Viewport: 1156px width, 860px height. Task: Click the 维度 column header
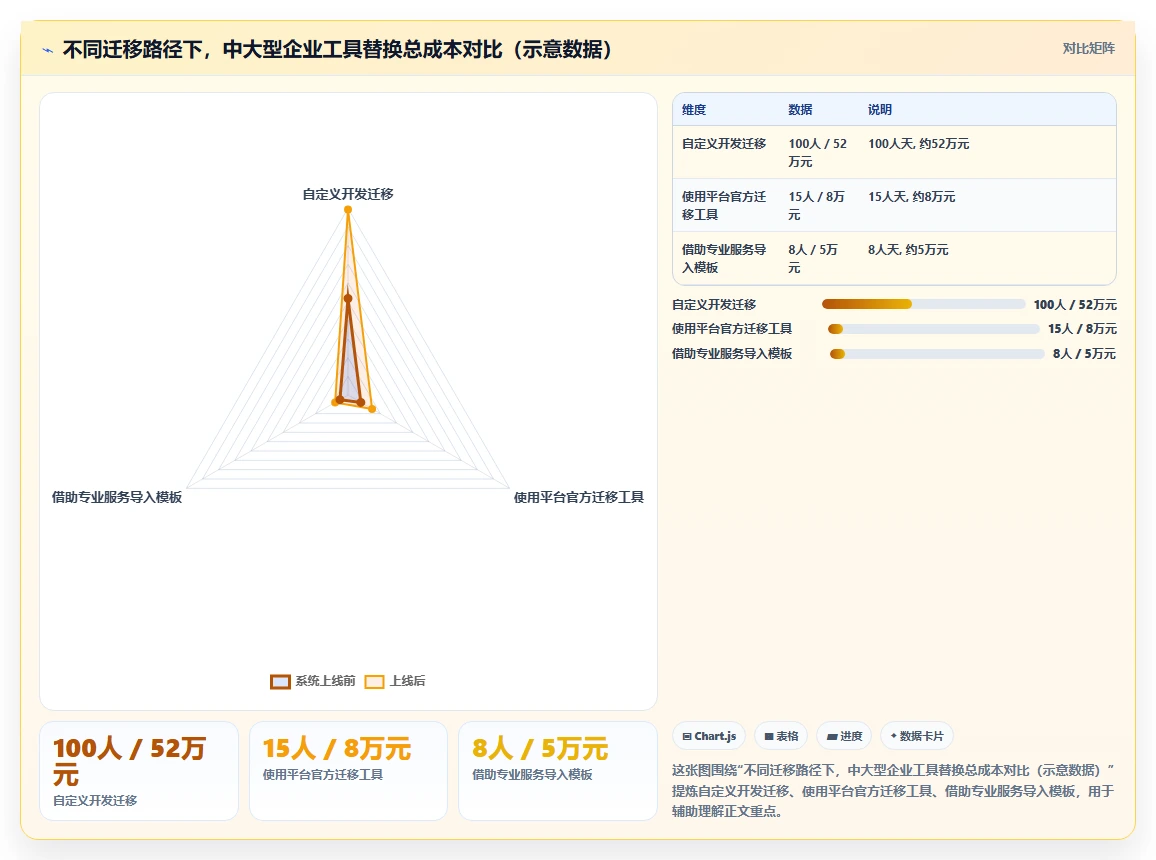point(694,110)
